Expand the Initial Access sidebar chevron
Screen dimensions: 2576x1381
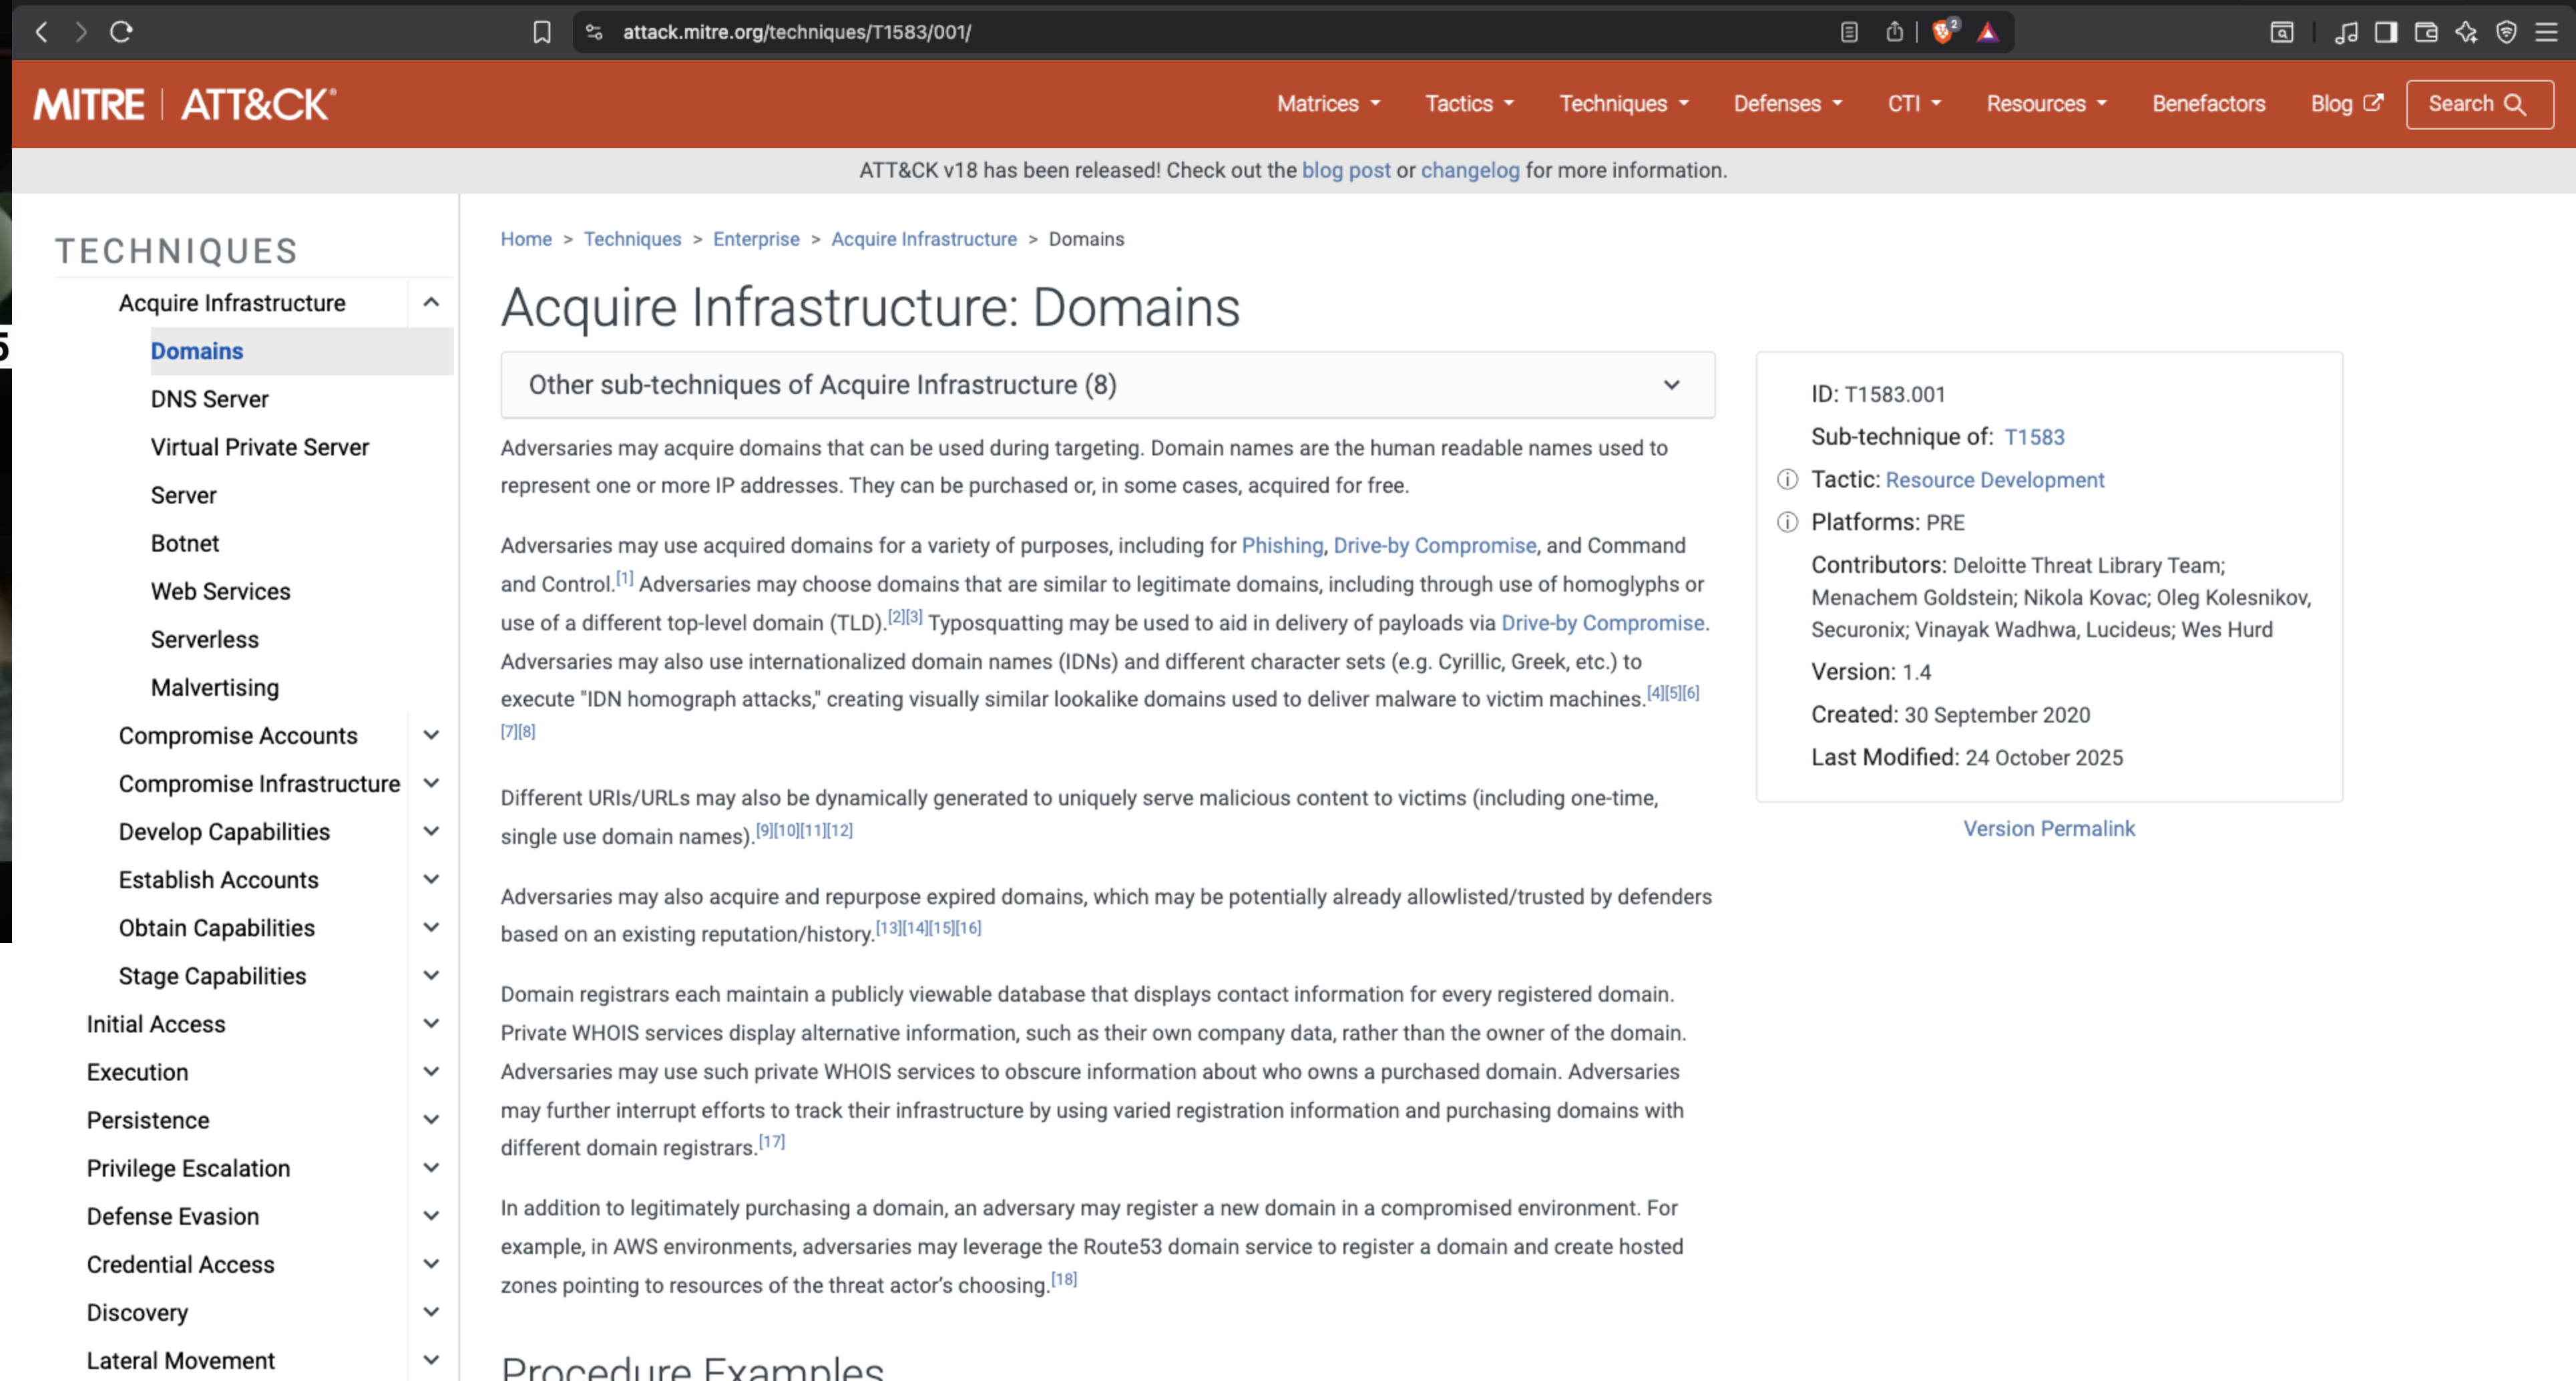point(431,1023)
